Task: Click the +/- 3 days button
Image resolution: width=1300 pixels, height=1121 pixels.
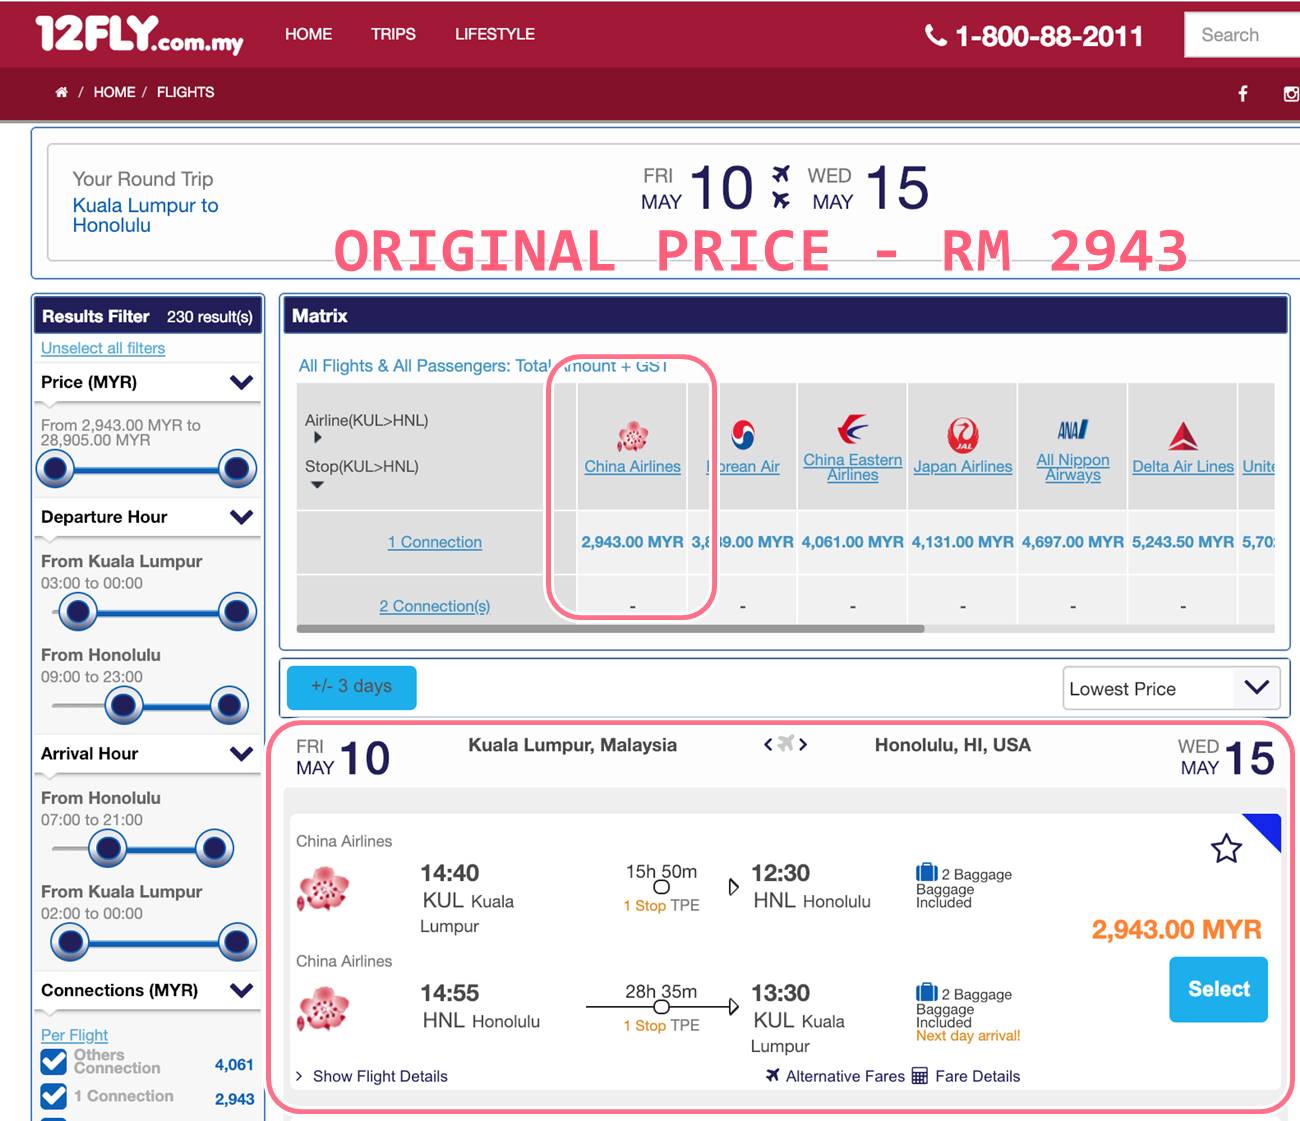Action: click(351, 687)
